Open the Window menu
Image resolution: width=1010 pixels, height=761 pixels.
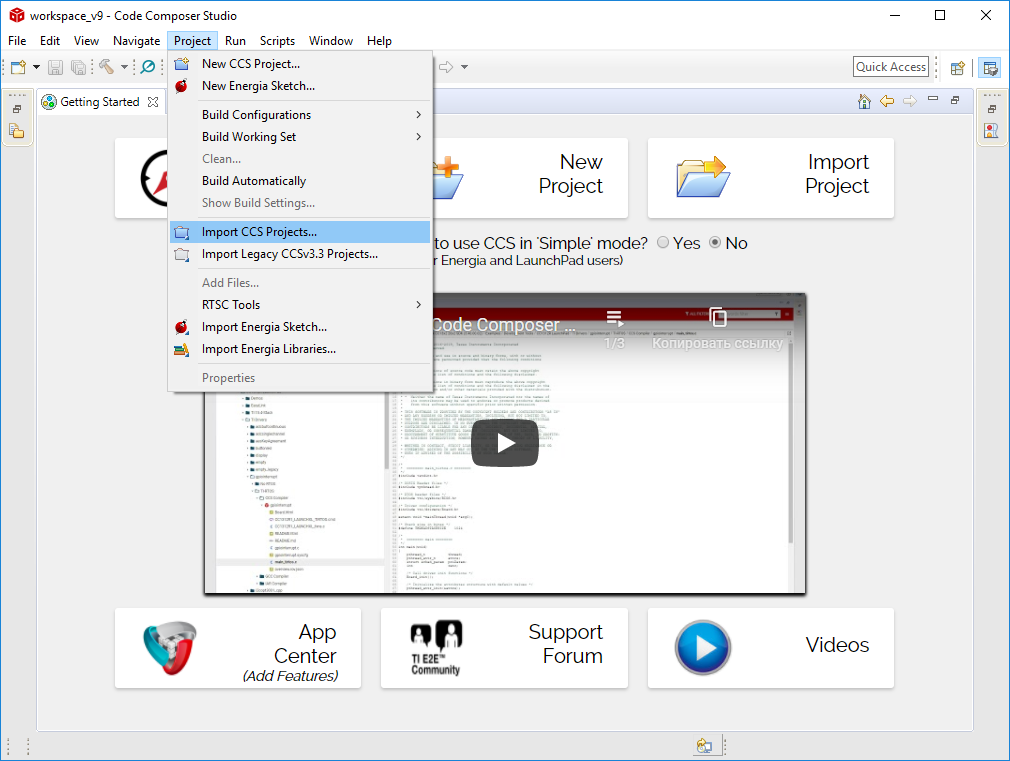pos(330,41)
